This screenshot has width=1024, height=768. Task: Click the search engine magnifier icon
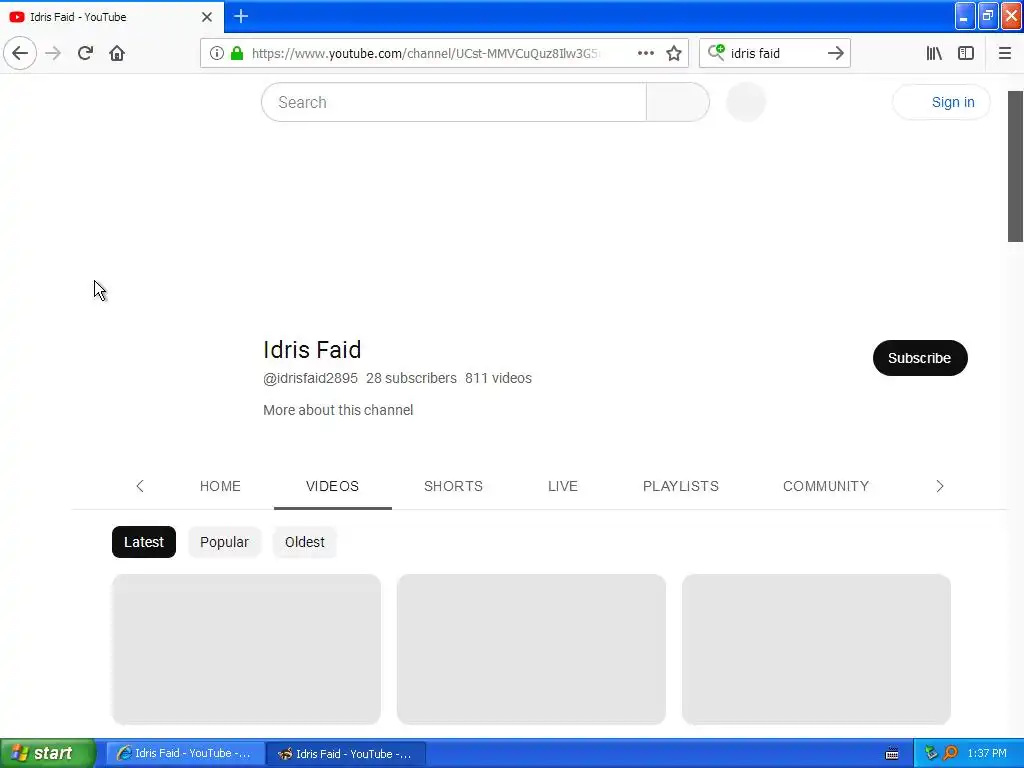point(716,52)
